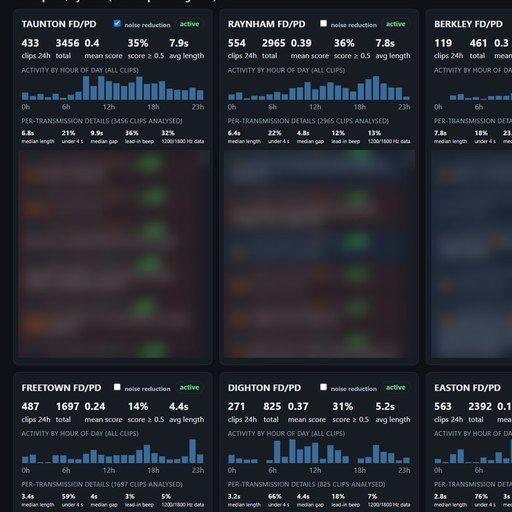
Task: Click Raynham's 6.4s median length
Action: [x=234, y=133]
